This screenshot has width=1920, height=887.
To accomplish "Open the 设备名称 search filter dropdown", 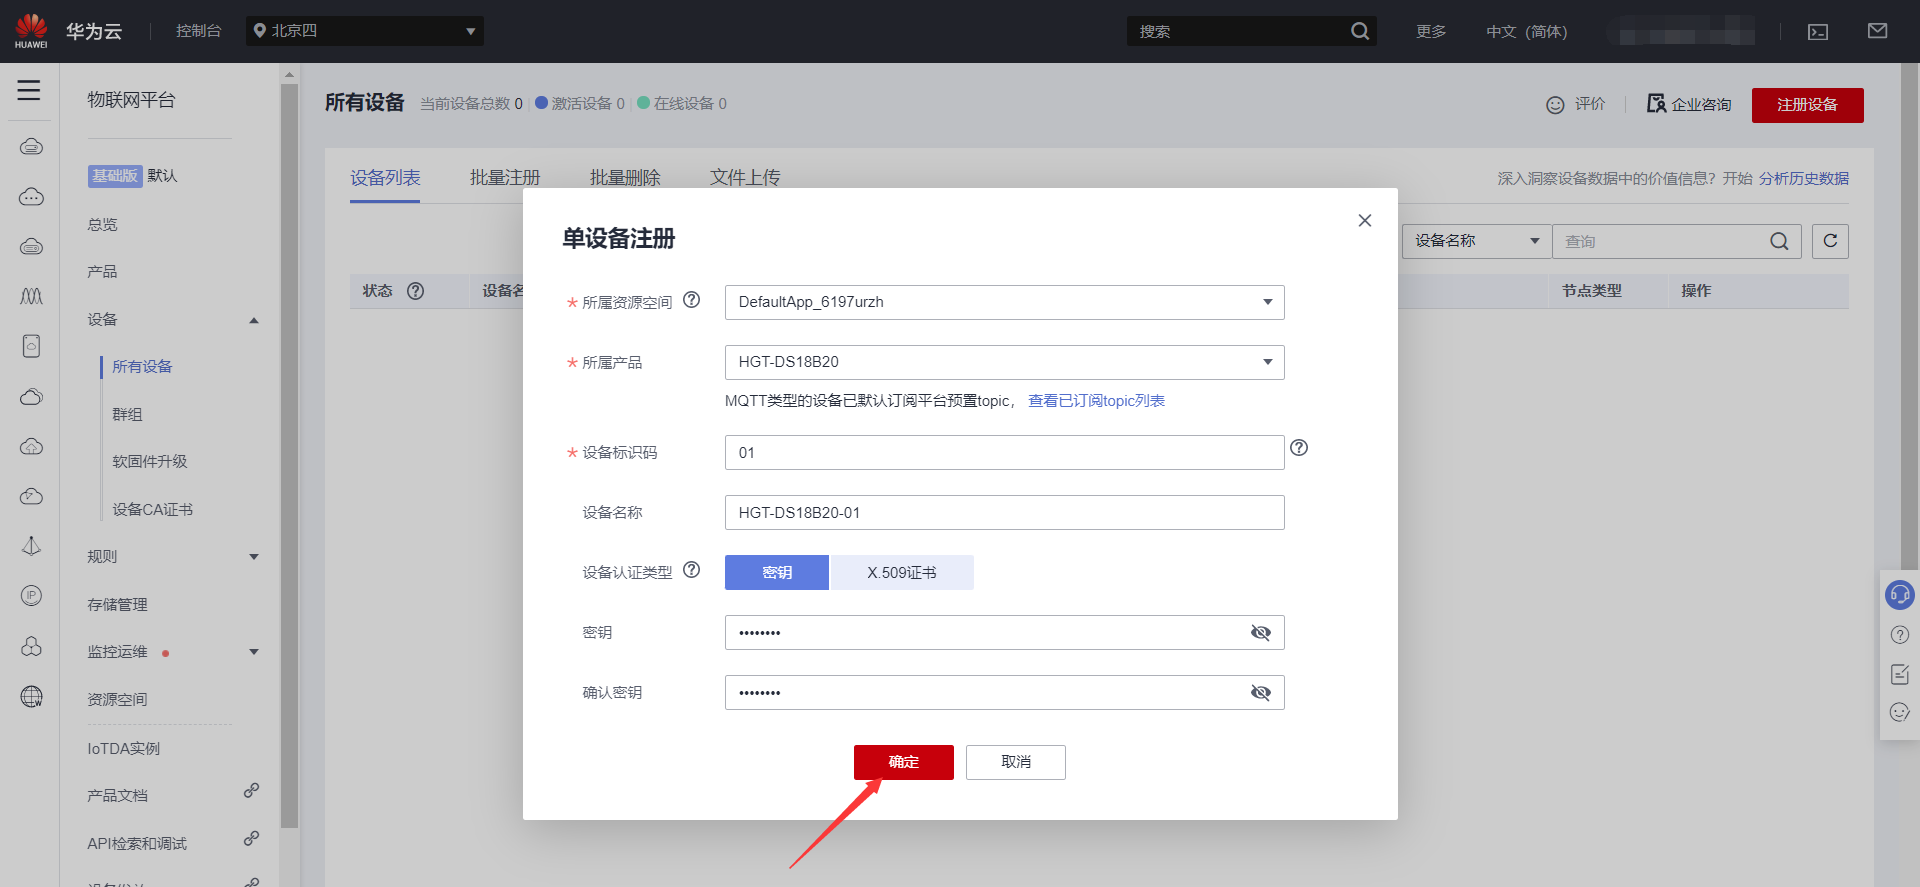I will (1476, 241).
